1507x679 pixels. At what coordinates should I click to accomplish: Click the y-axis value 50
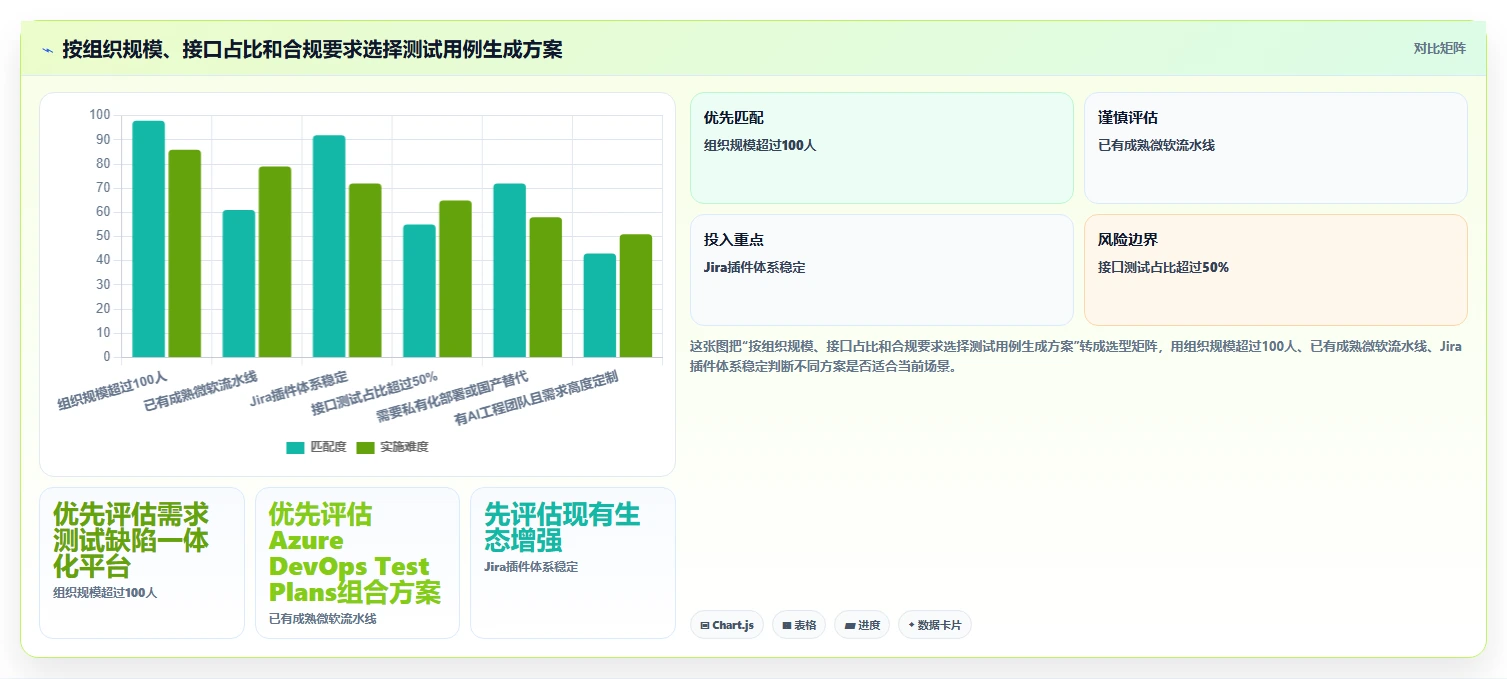tap(104, 236)
